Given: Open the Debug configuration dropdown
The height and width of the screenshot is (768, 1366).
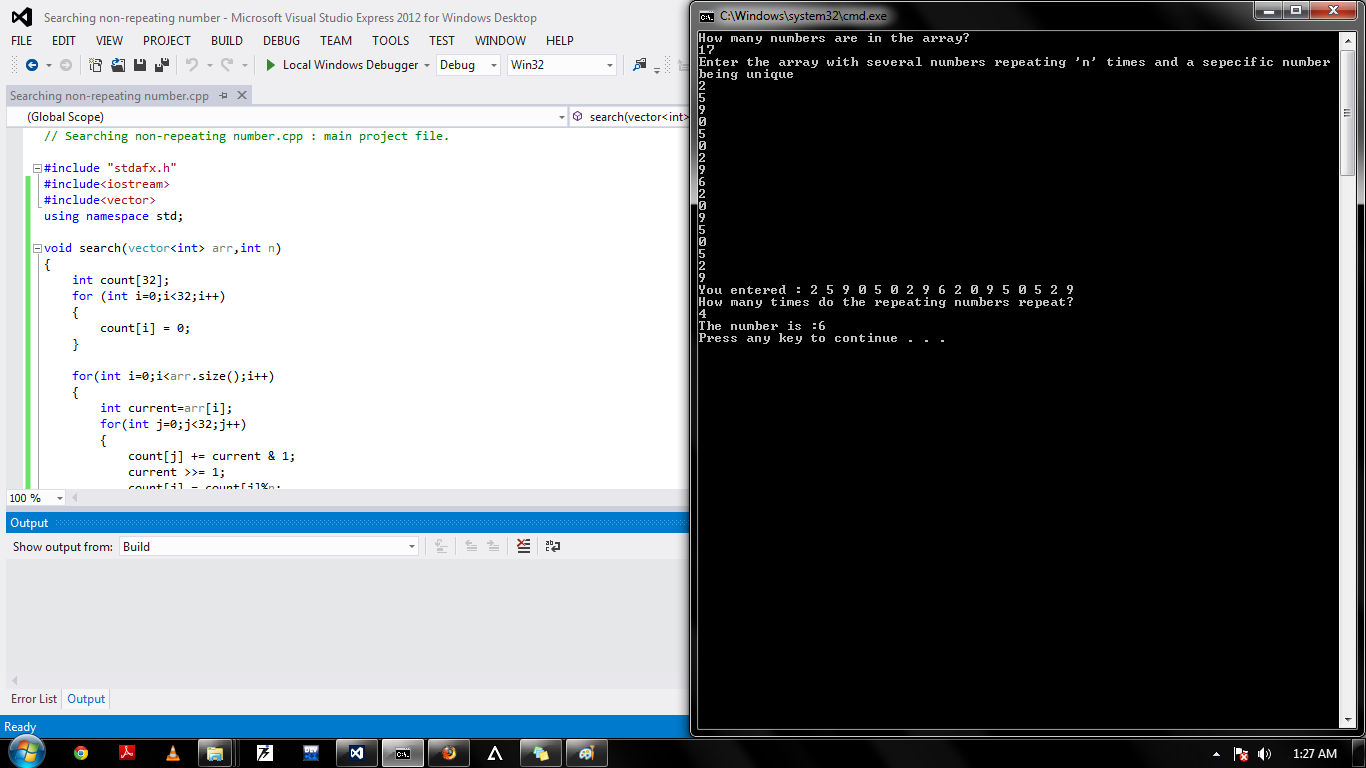Looking at the screenshot, I should (495, 64).
